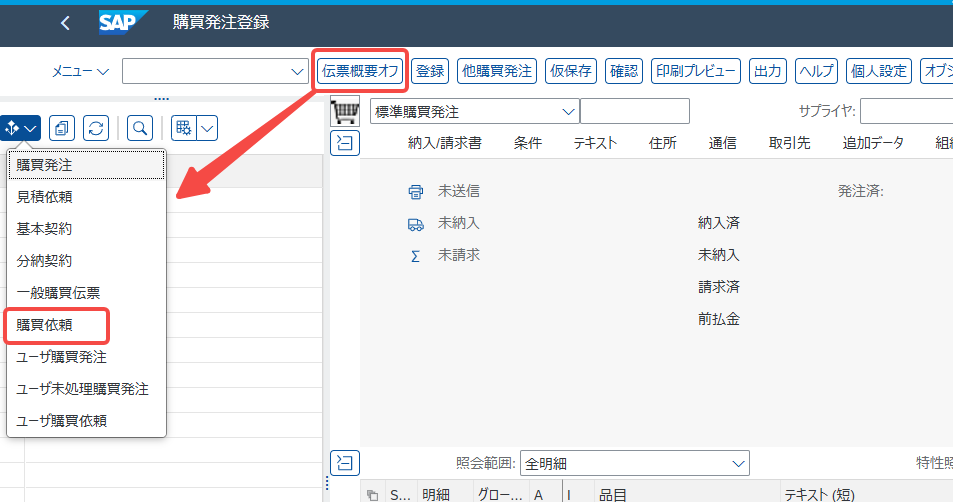The height and width of the screenshot is (502, 953).
Task: Click the copy documents icon in overview toolbar
Action: click(62, 128)
